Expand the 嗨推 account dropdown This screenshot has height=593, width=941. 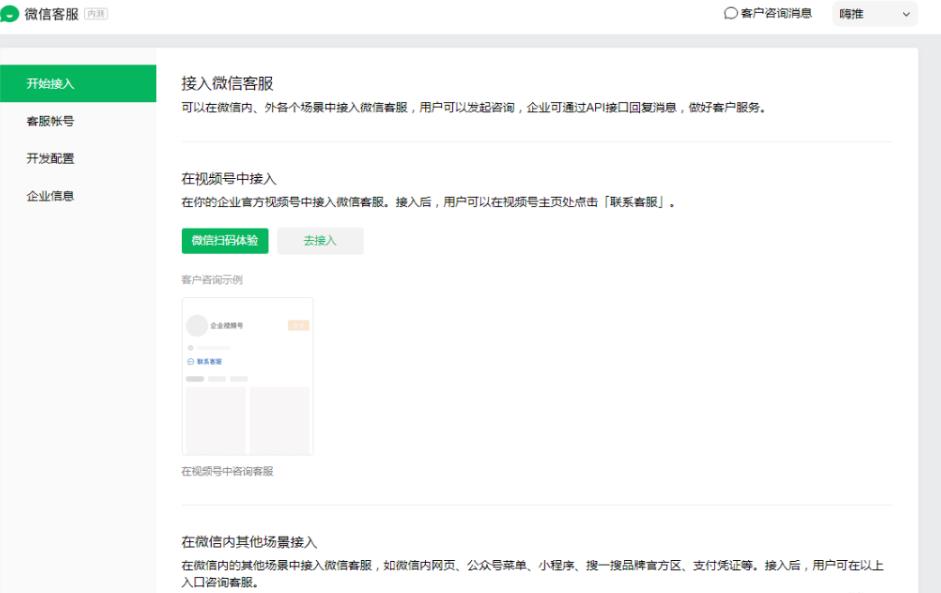(874, 14)
